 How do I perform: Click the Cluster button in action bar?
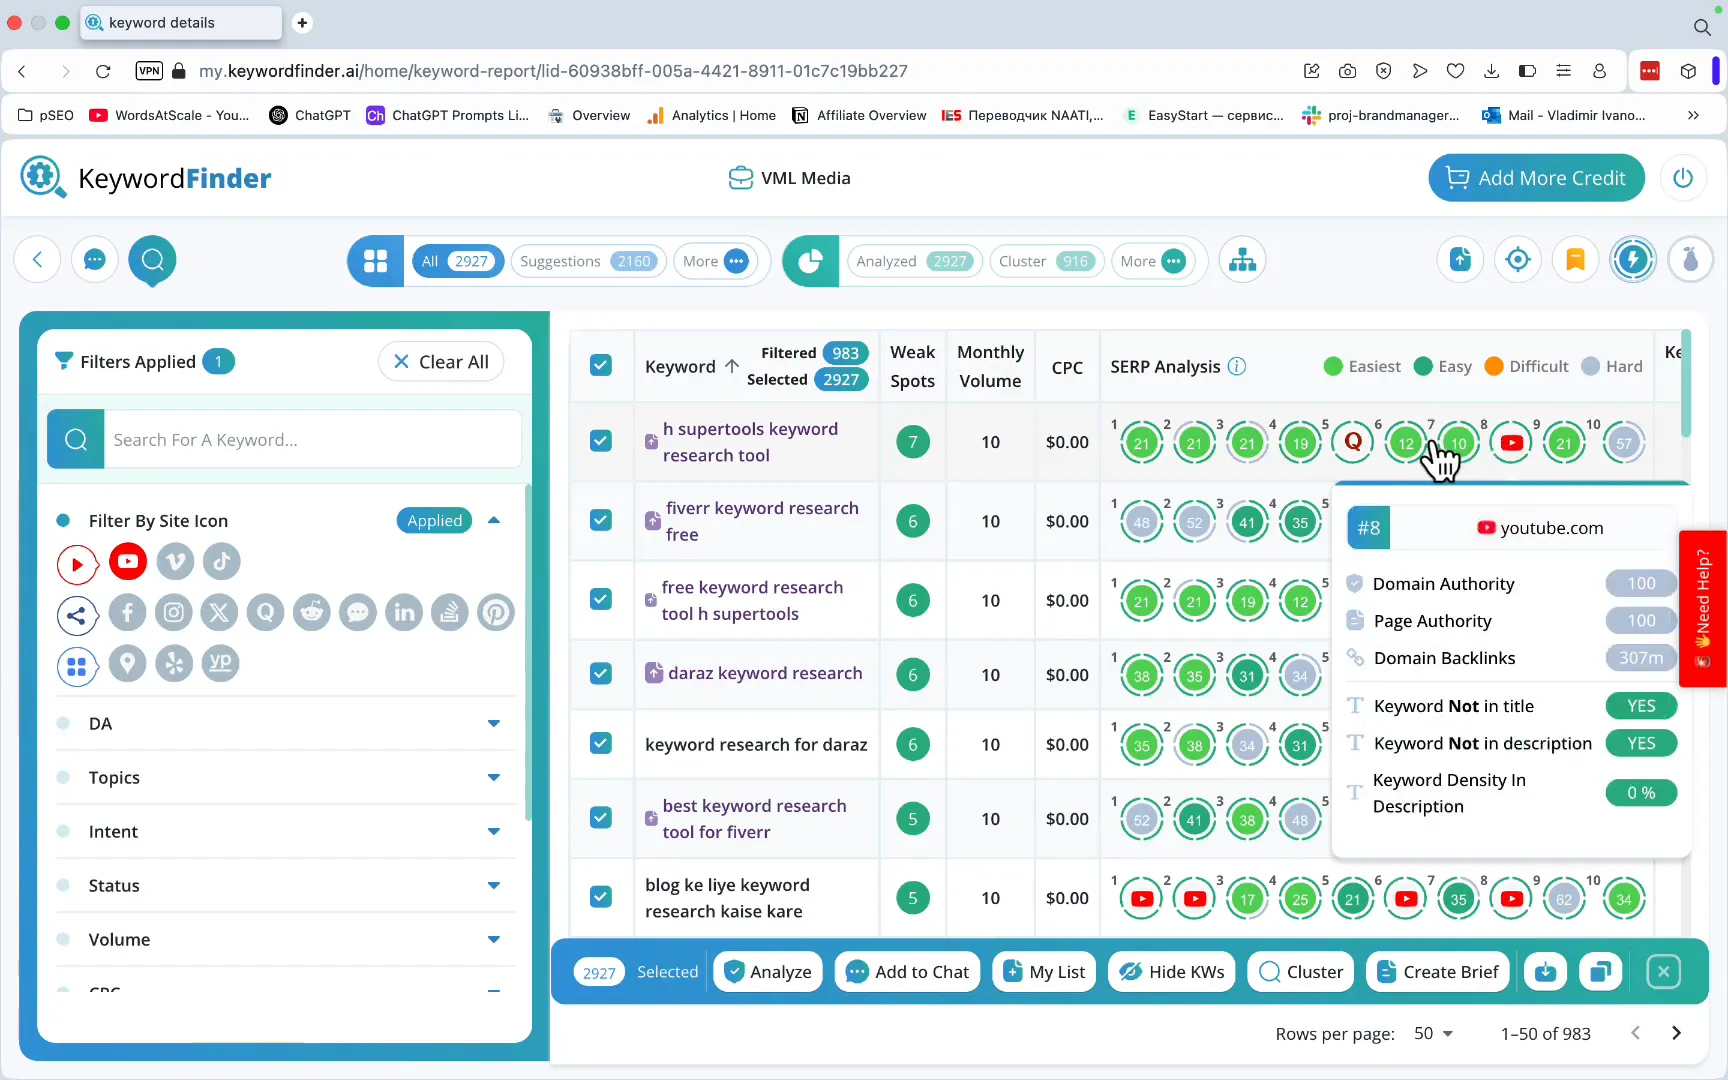click(1301, 972)
